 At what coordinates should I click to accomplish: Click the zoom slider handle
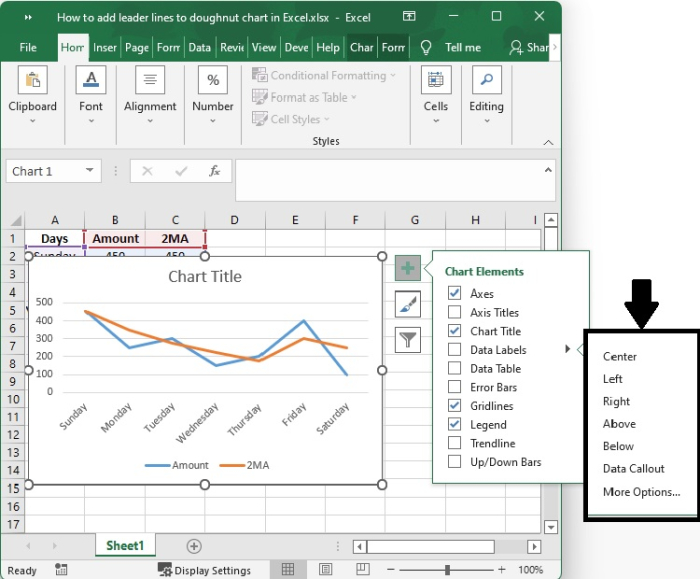[x=447, y=570]
